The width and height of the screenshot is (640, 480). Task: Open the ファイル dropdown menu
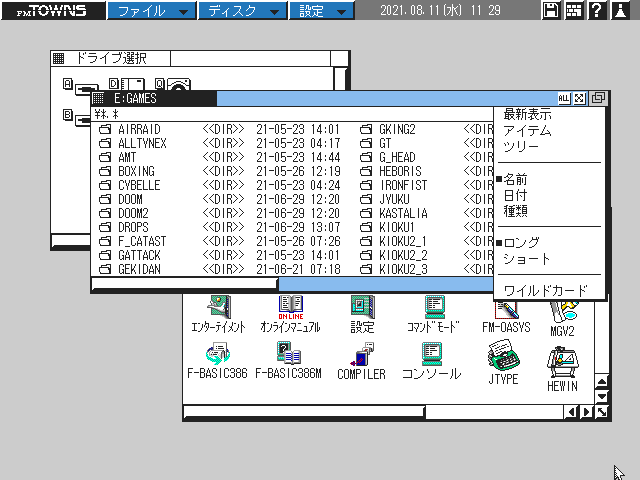pyautogui.click(x=151, y=11)
